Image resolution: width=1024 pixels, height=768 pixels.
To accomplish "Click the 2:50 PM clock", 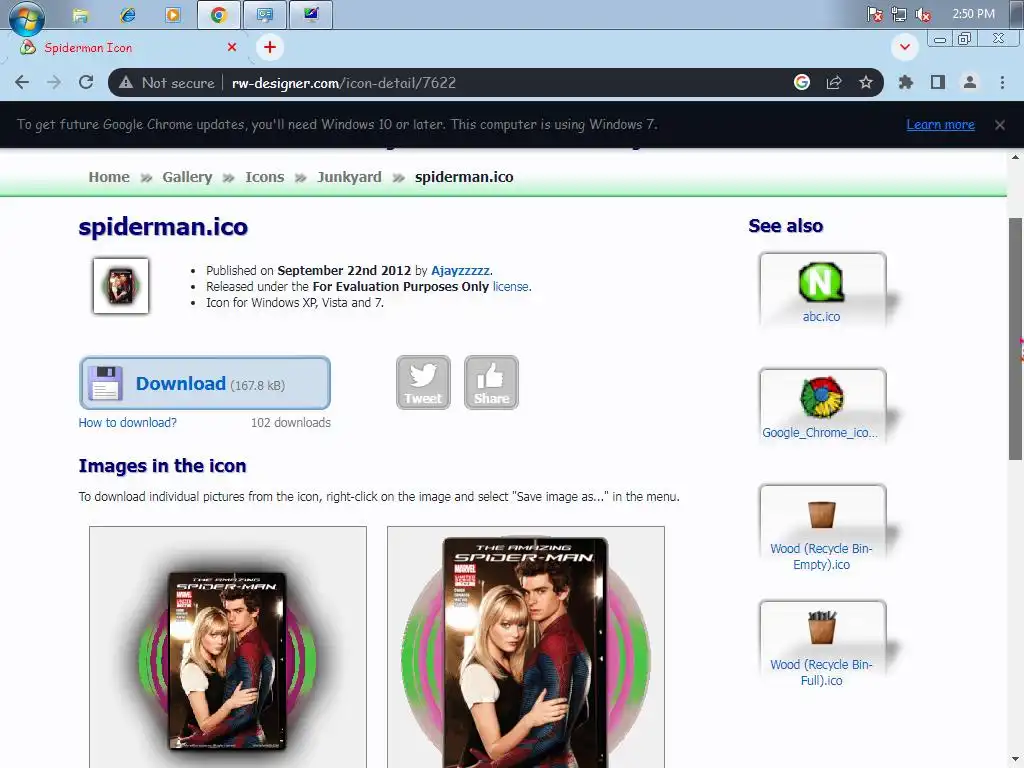I will 973,14.
